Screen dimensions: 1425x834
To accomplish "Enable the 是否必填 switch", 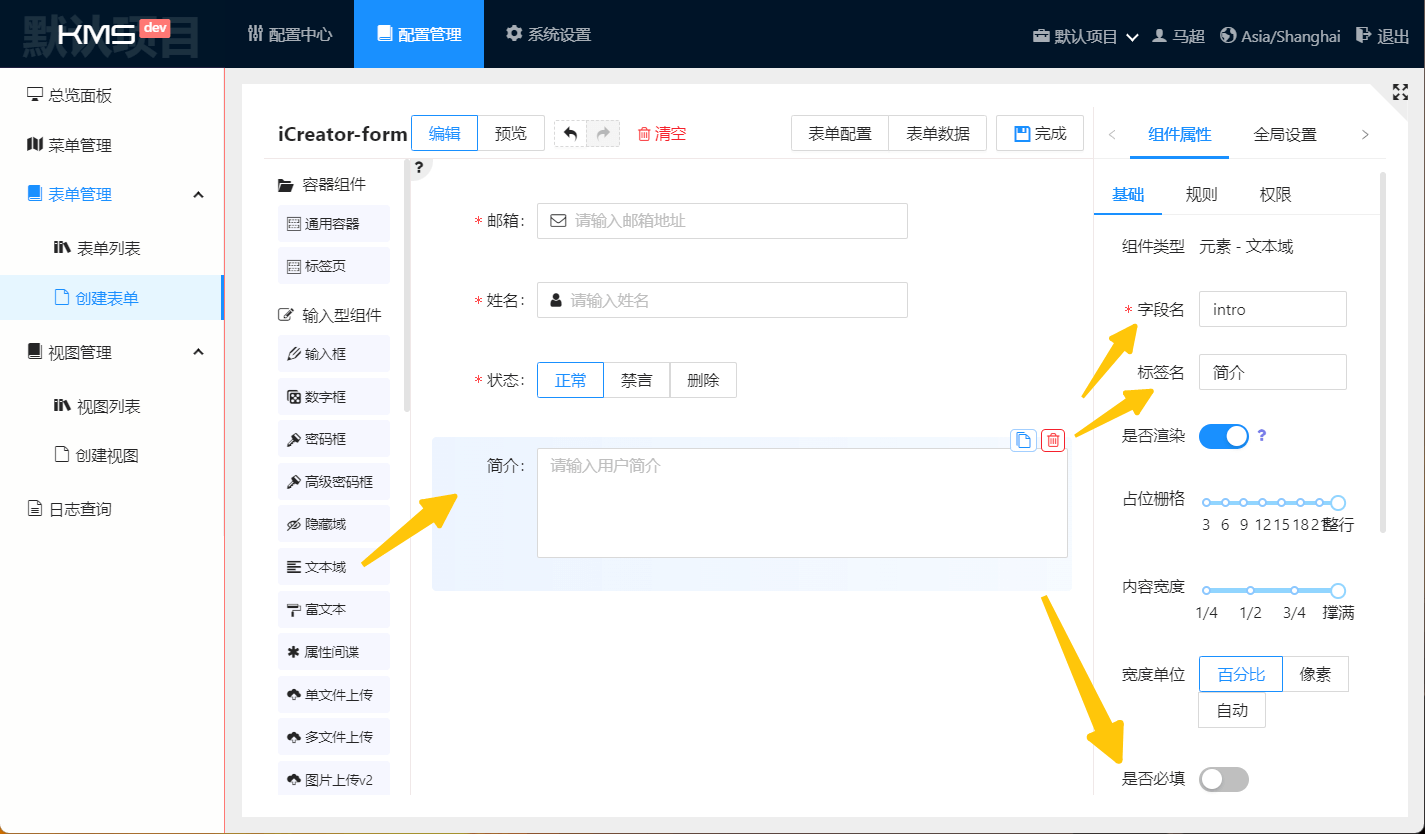I will click(1224, 779).
